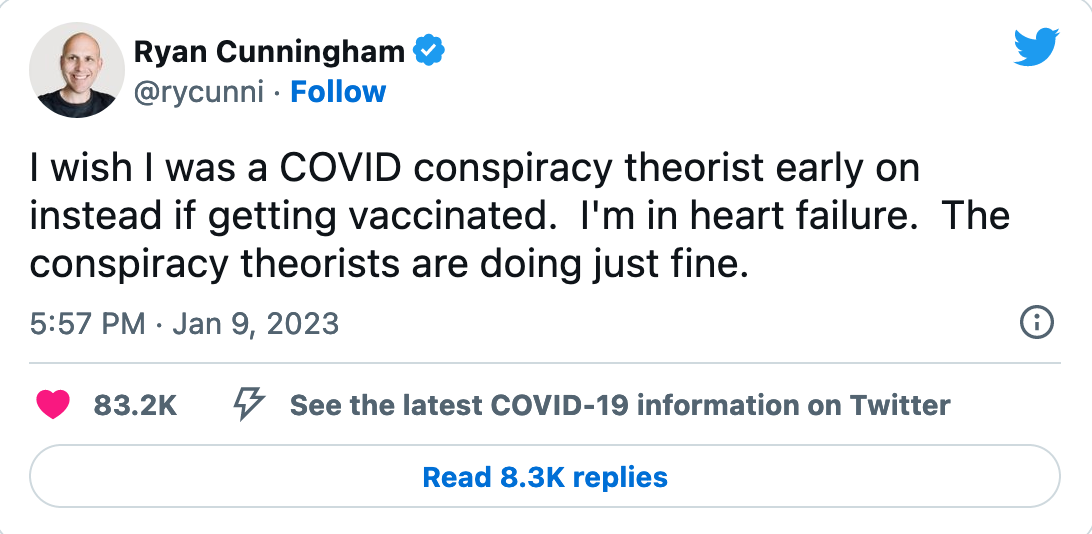See the latest COVID-19 information link
Viewport: 1092px width, 534px height.
[620, 405]
